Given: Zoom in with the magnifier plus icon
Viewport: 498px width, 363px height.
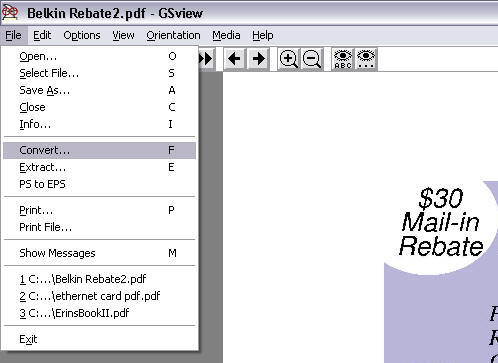Looking at the screenshot, I should pos(289,59).
